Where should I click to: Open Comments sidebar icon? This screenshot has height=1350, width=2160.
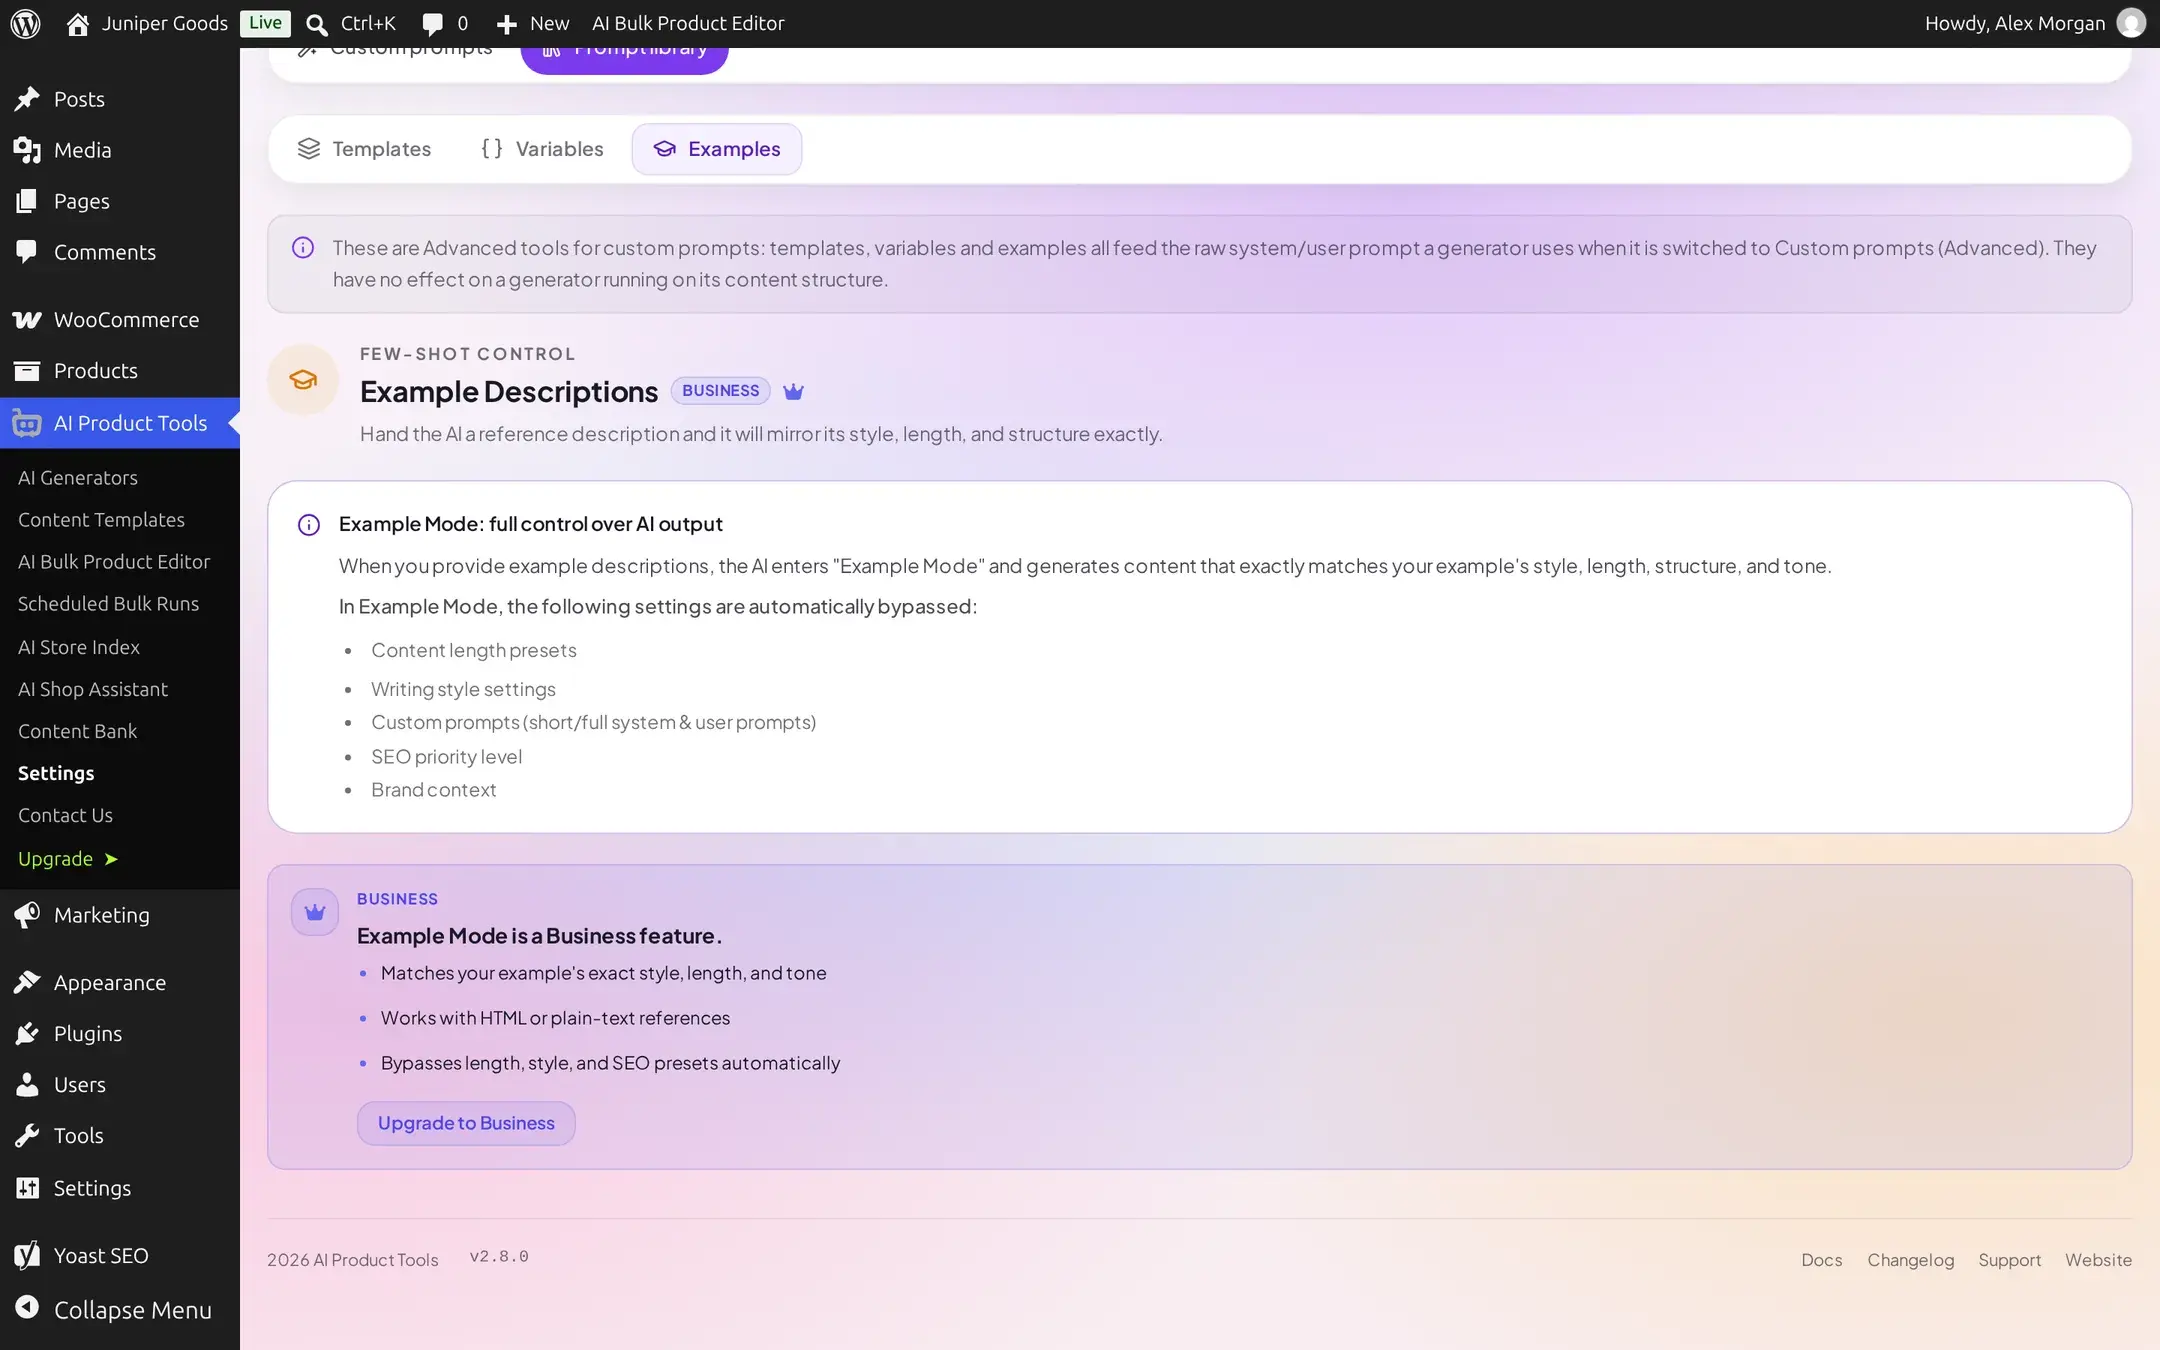coord(27,251)
